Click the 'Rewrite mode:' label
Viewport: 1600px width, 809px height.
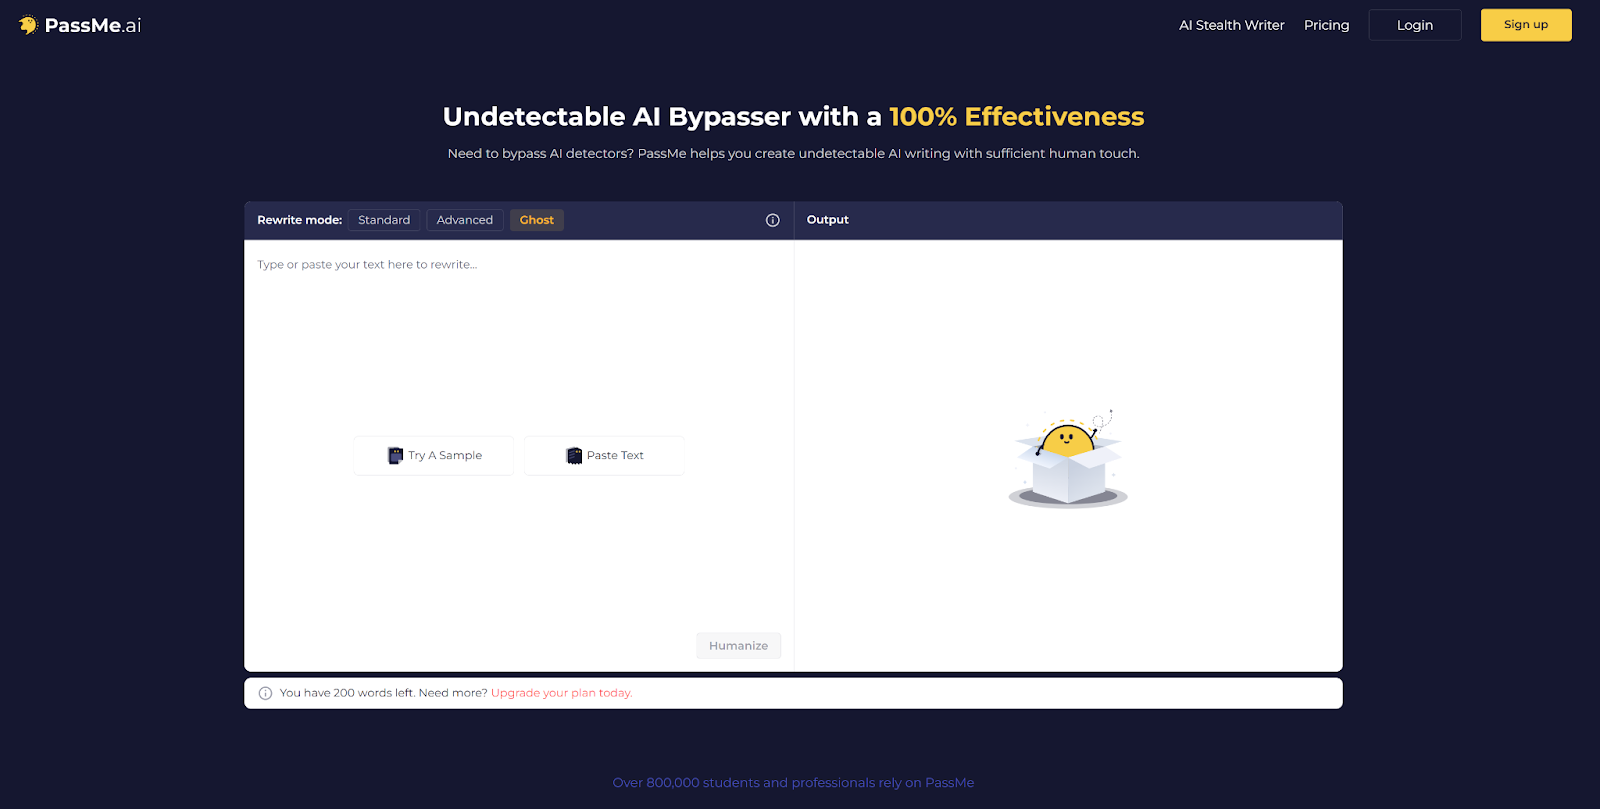299,220
